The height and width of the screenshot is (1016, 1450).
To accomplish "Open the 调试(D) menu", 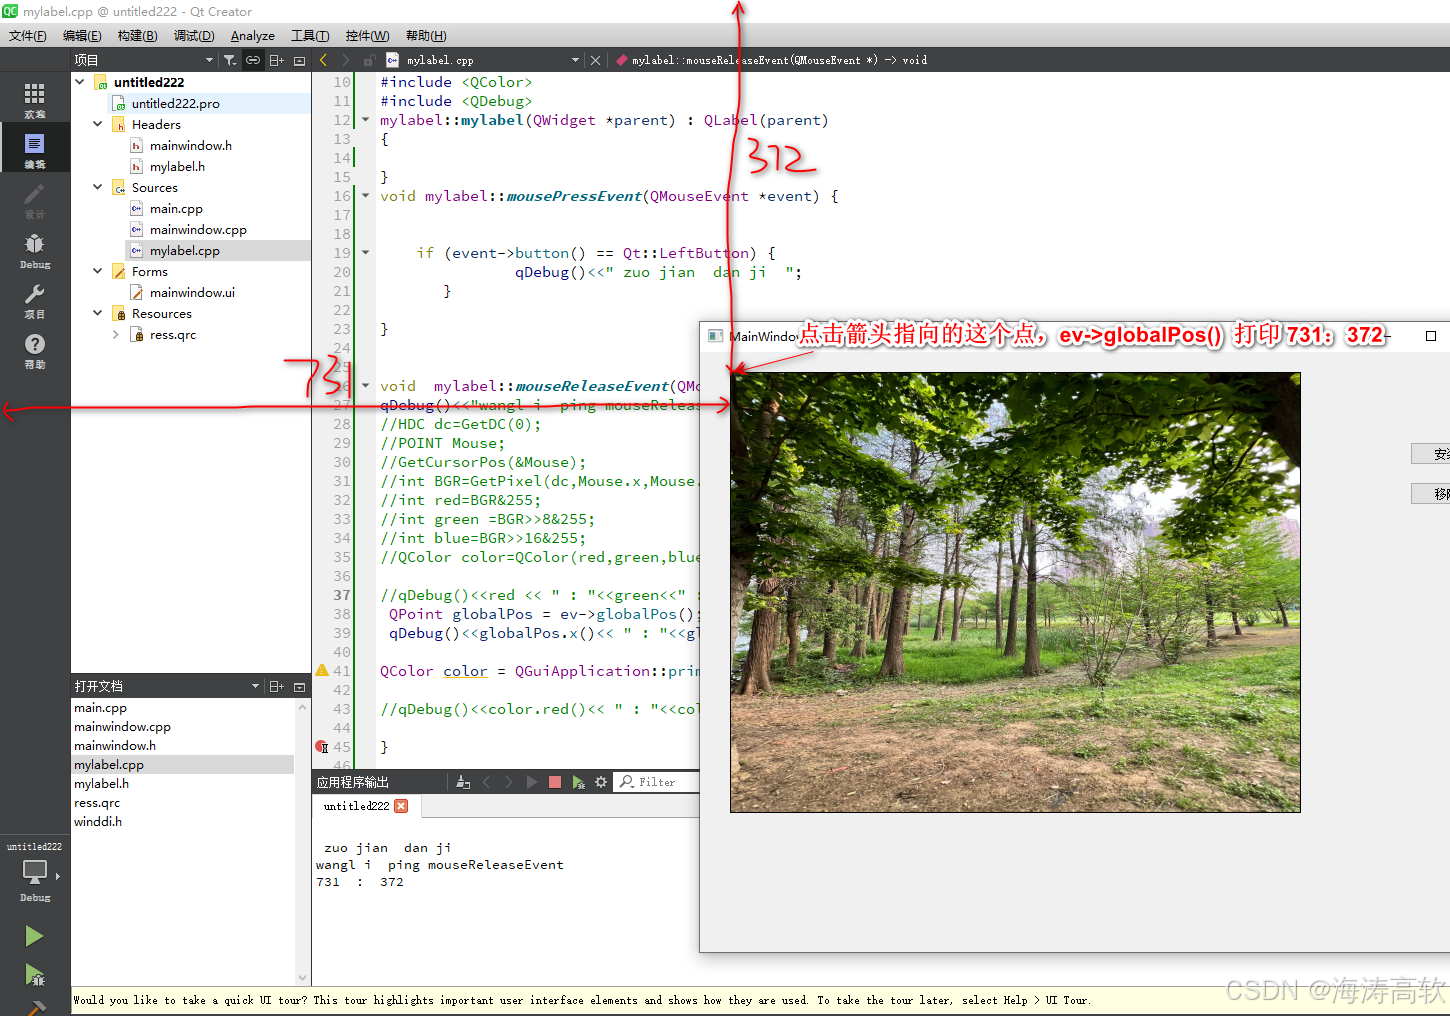I will click(194, 35).
